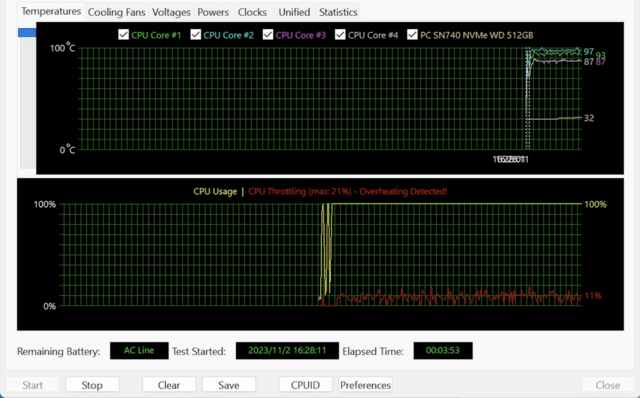Click the green 93 temperature reading

(x=600, y=55)
